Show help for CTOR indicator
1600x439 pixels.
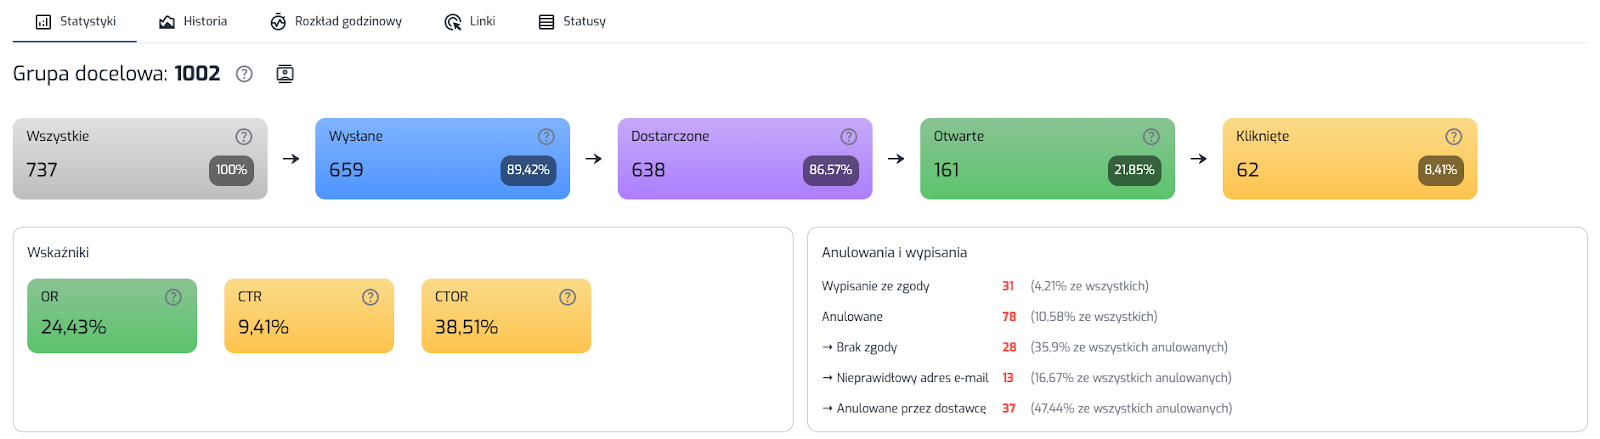567,297
